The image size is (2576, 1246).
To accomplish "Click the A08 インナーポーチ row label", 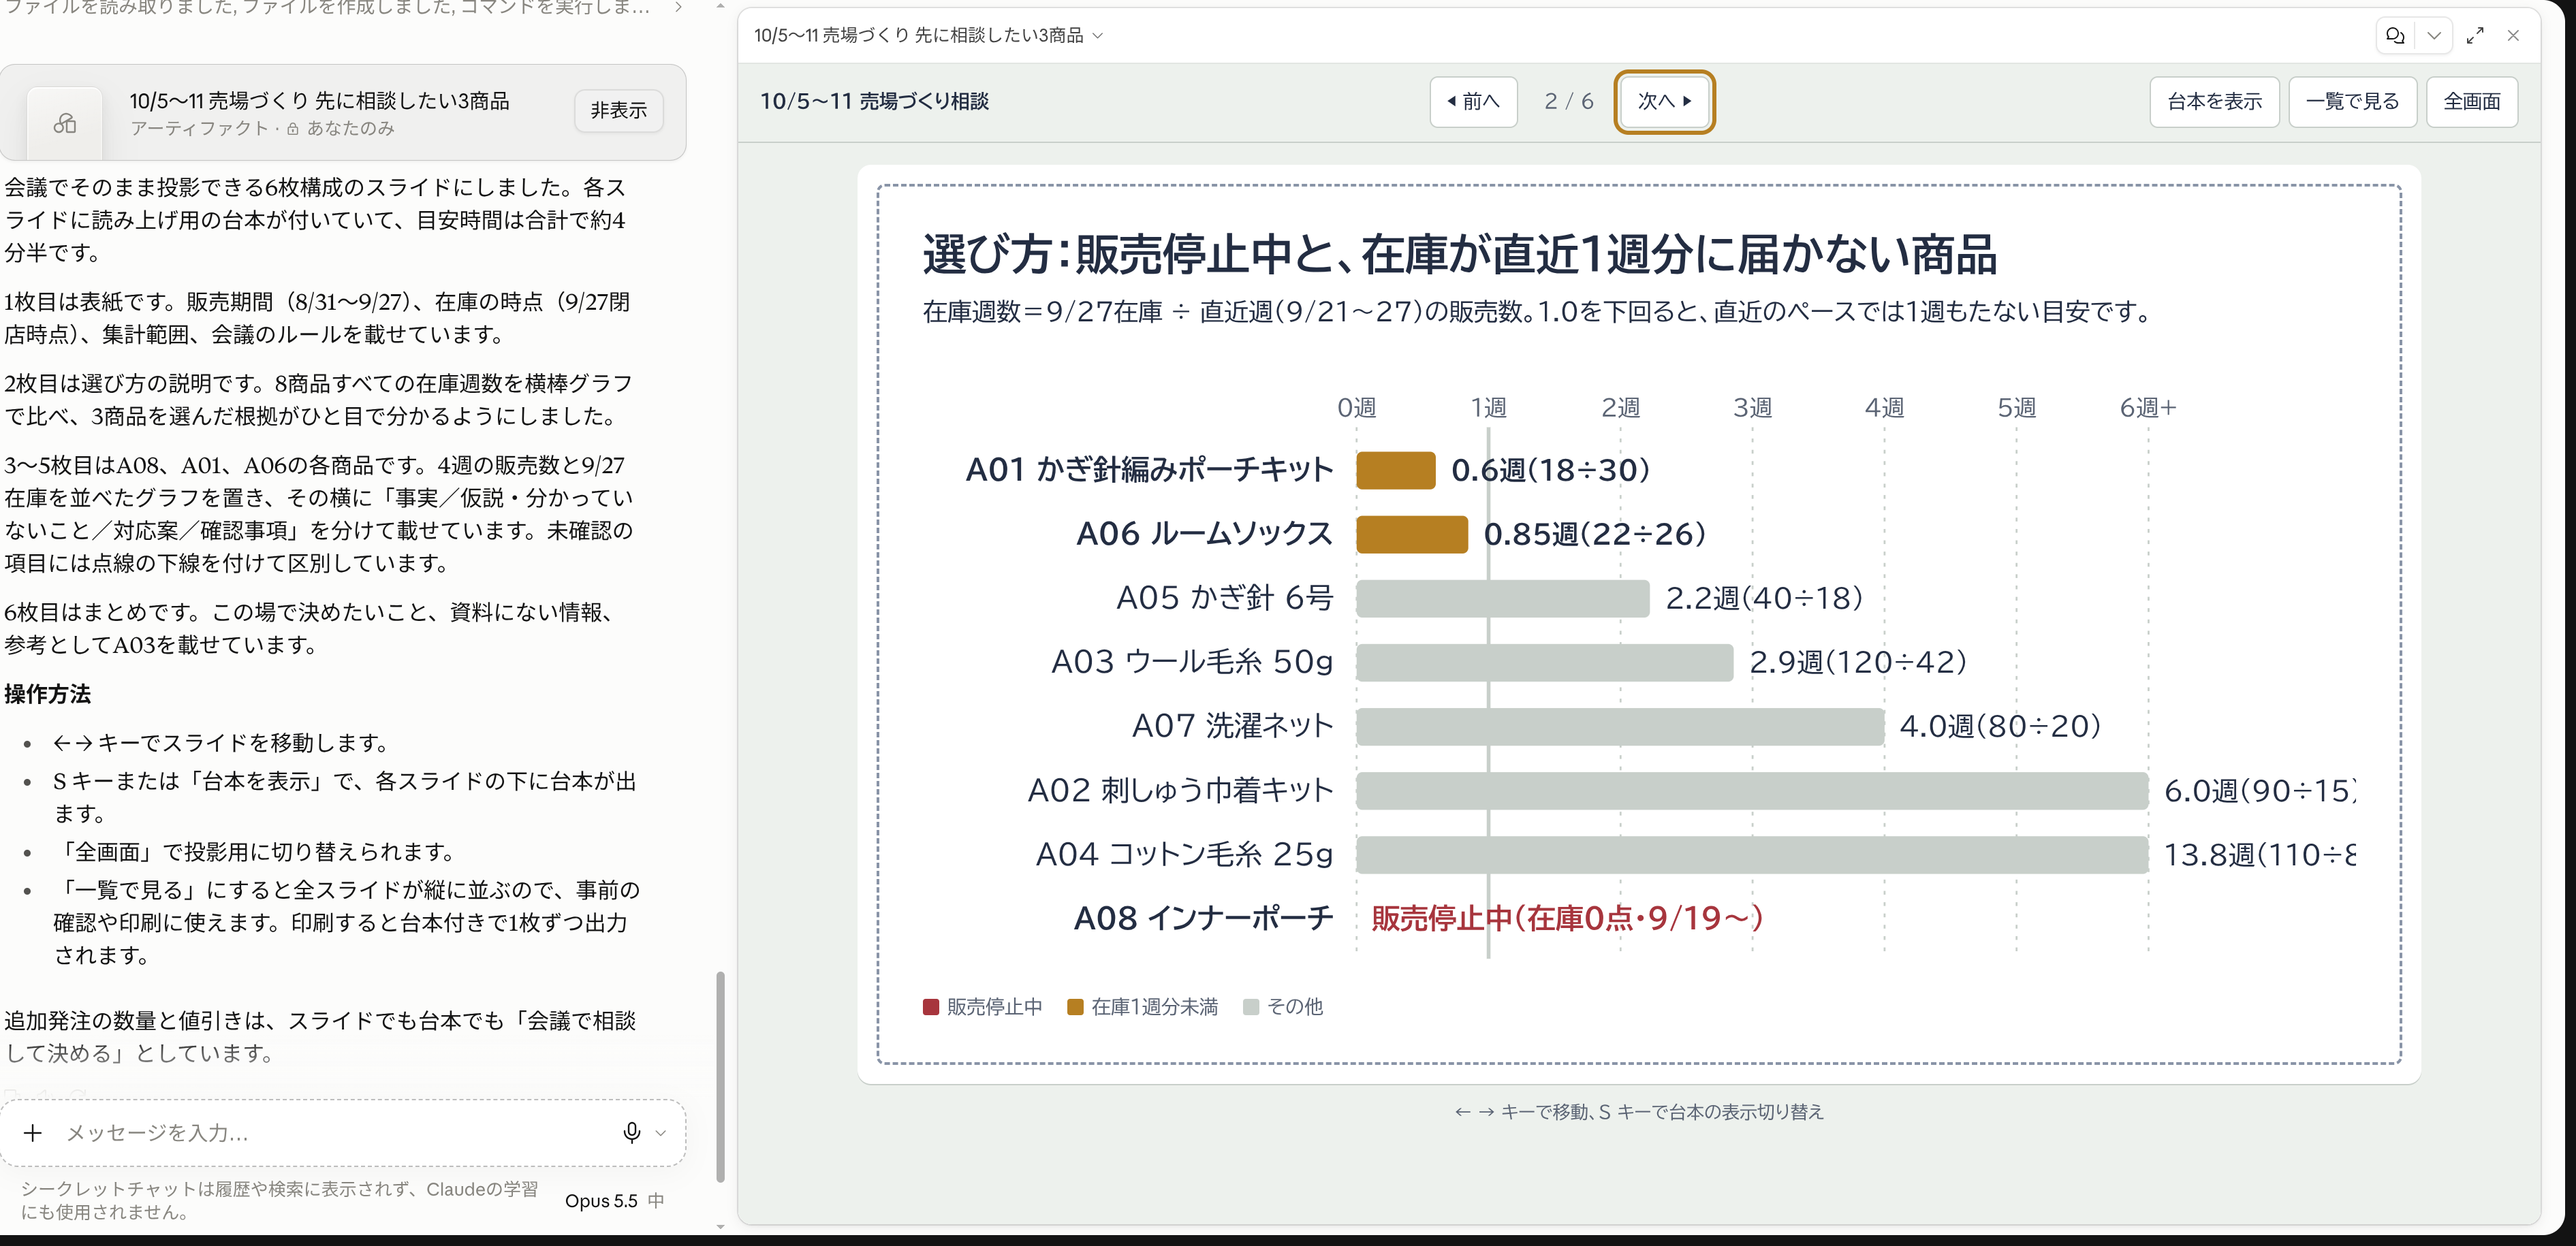I will (1203, 918).
